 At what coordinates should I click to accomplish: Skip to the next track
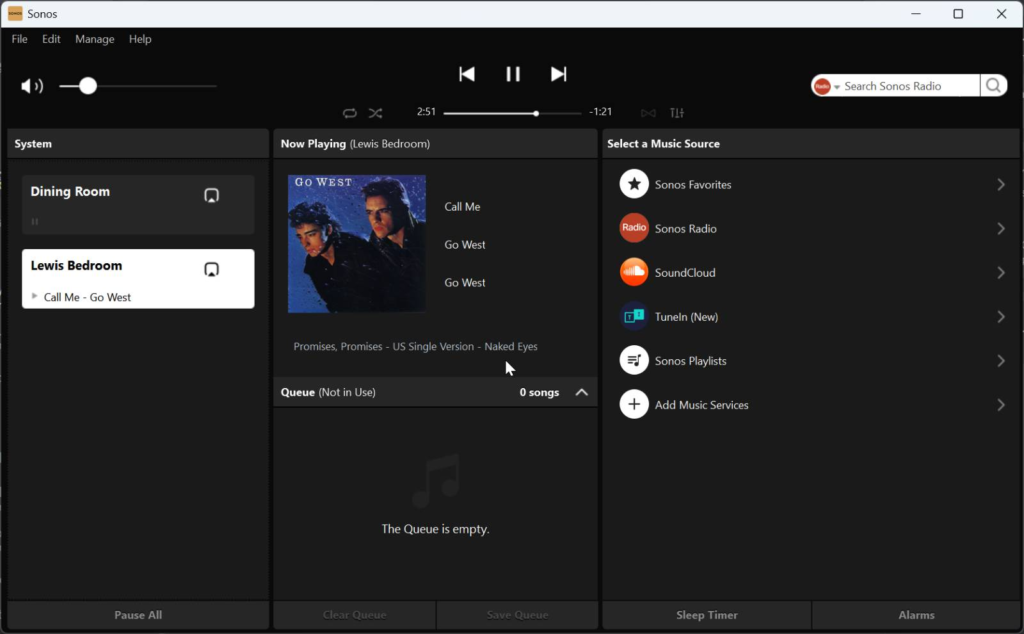tap(559, 74)
